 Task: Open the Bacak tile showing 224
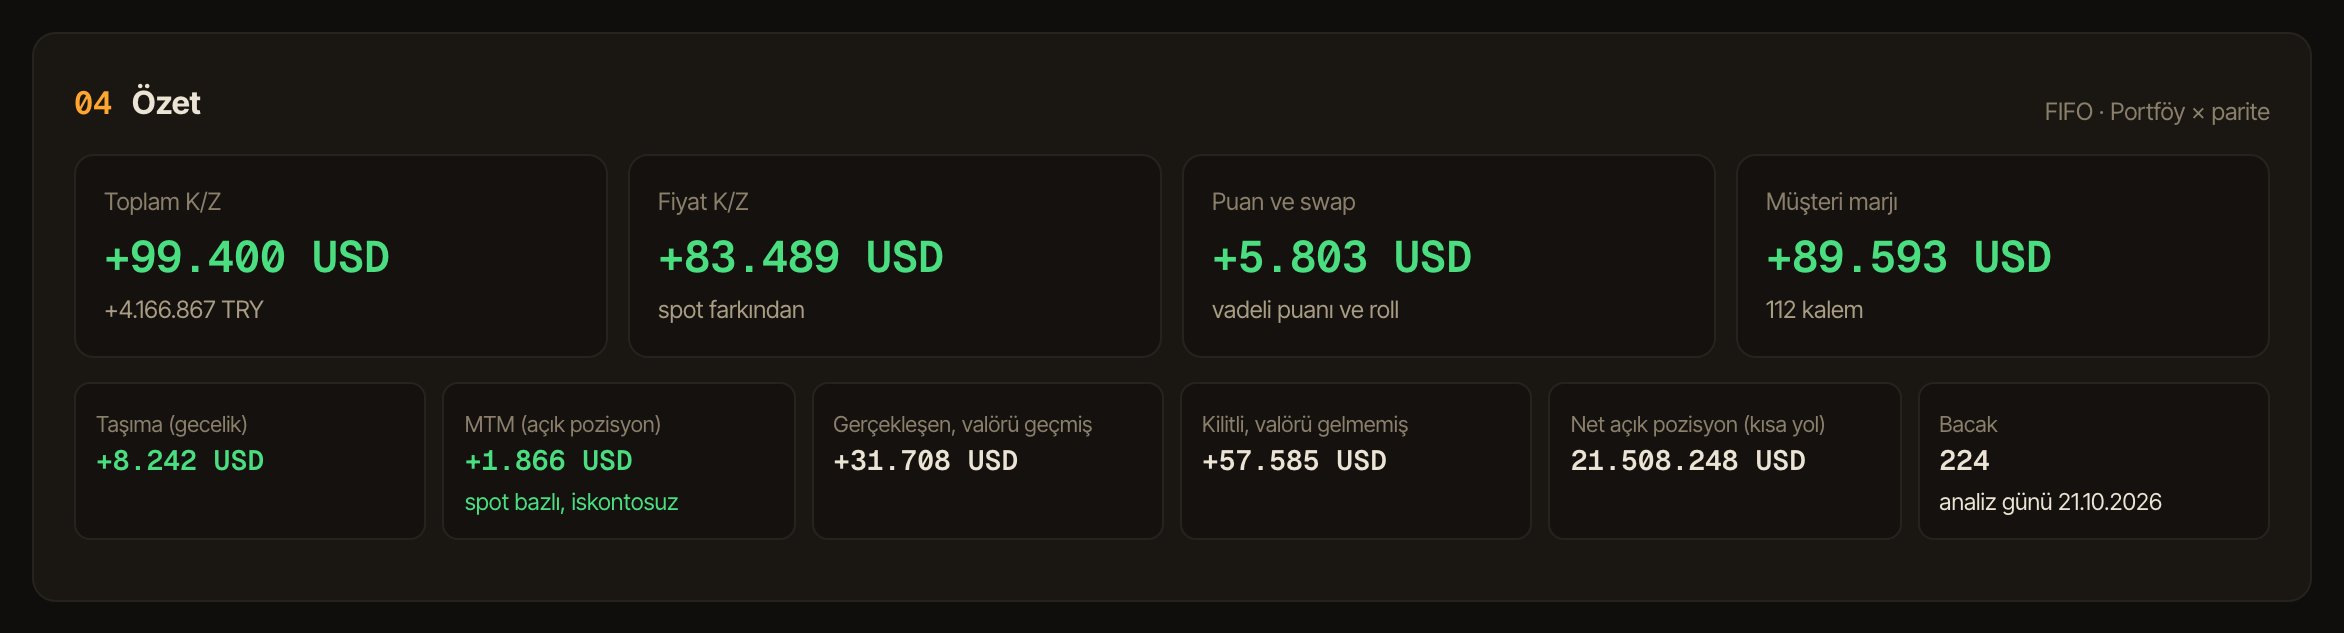click(2094, 461)
